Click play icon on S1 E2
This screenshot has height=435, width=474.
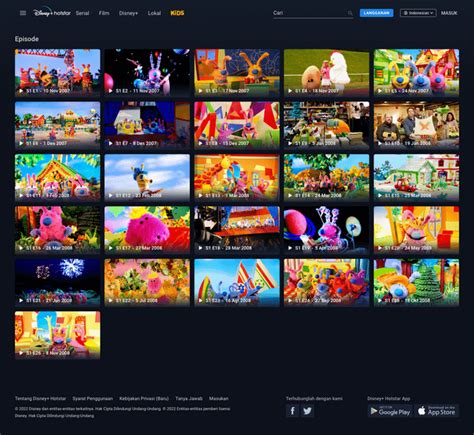tap(110, 91)
